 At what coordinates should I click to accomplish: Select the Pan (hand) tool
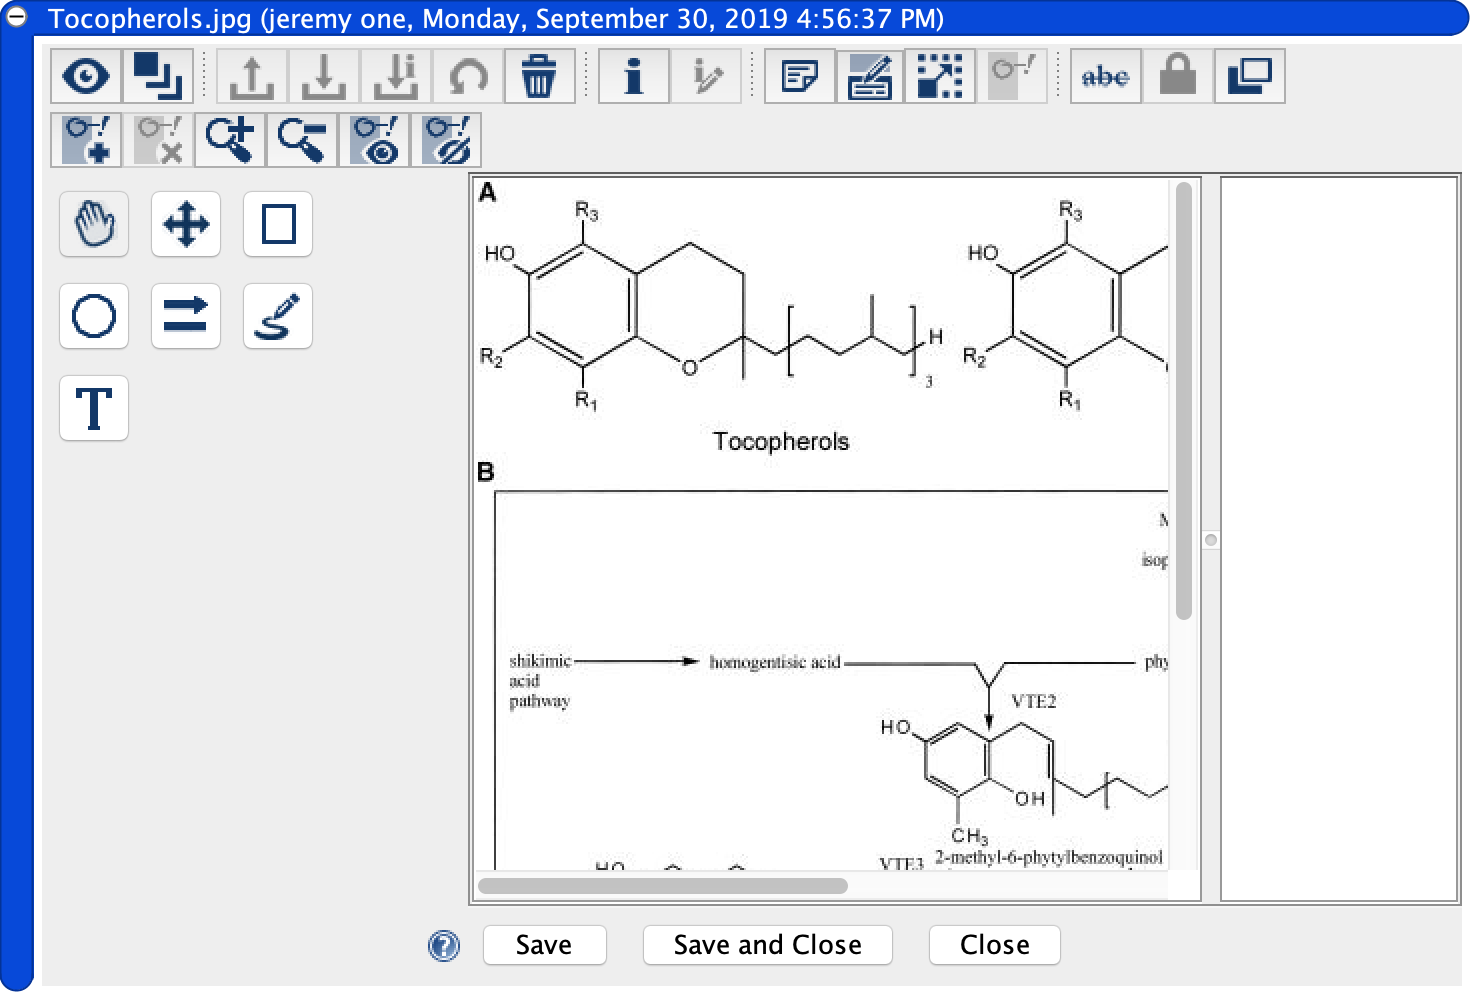93,224
